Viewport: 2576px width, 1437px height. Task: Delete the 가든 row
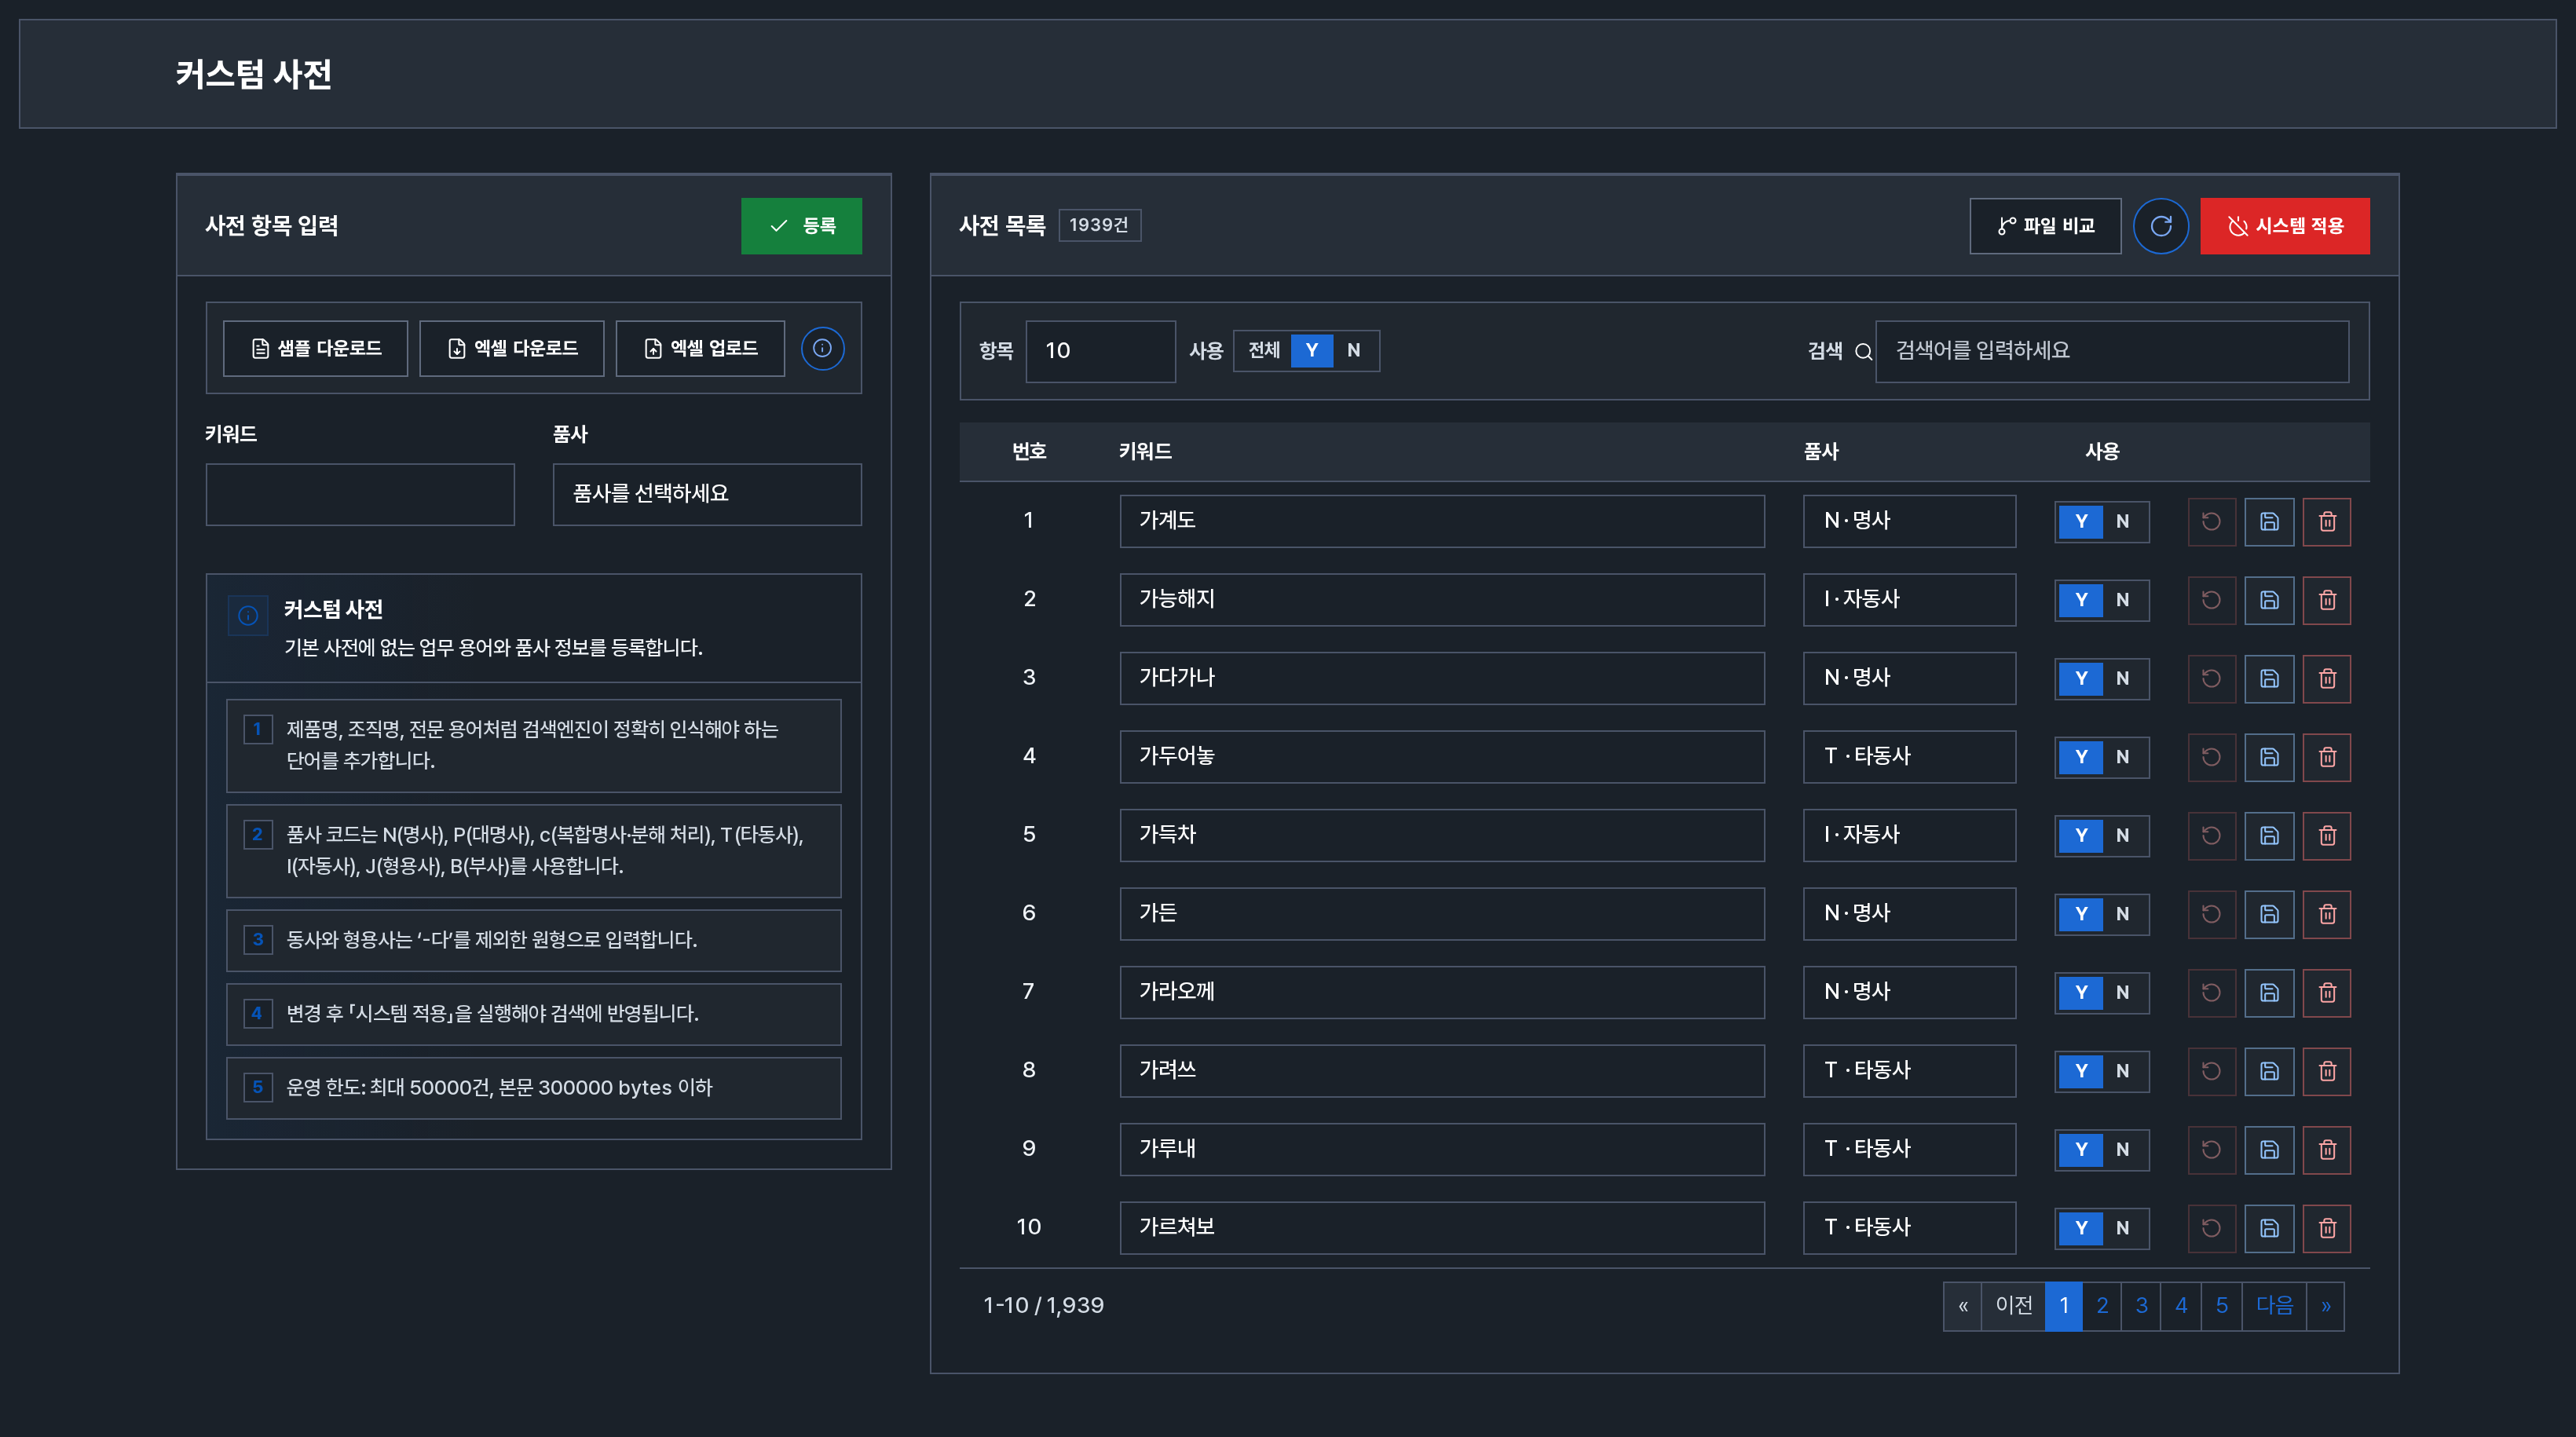[x=2327, y=914]
